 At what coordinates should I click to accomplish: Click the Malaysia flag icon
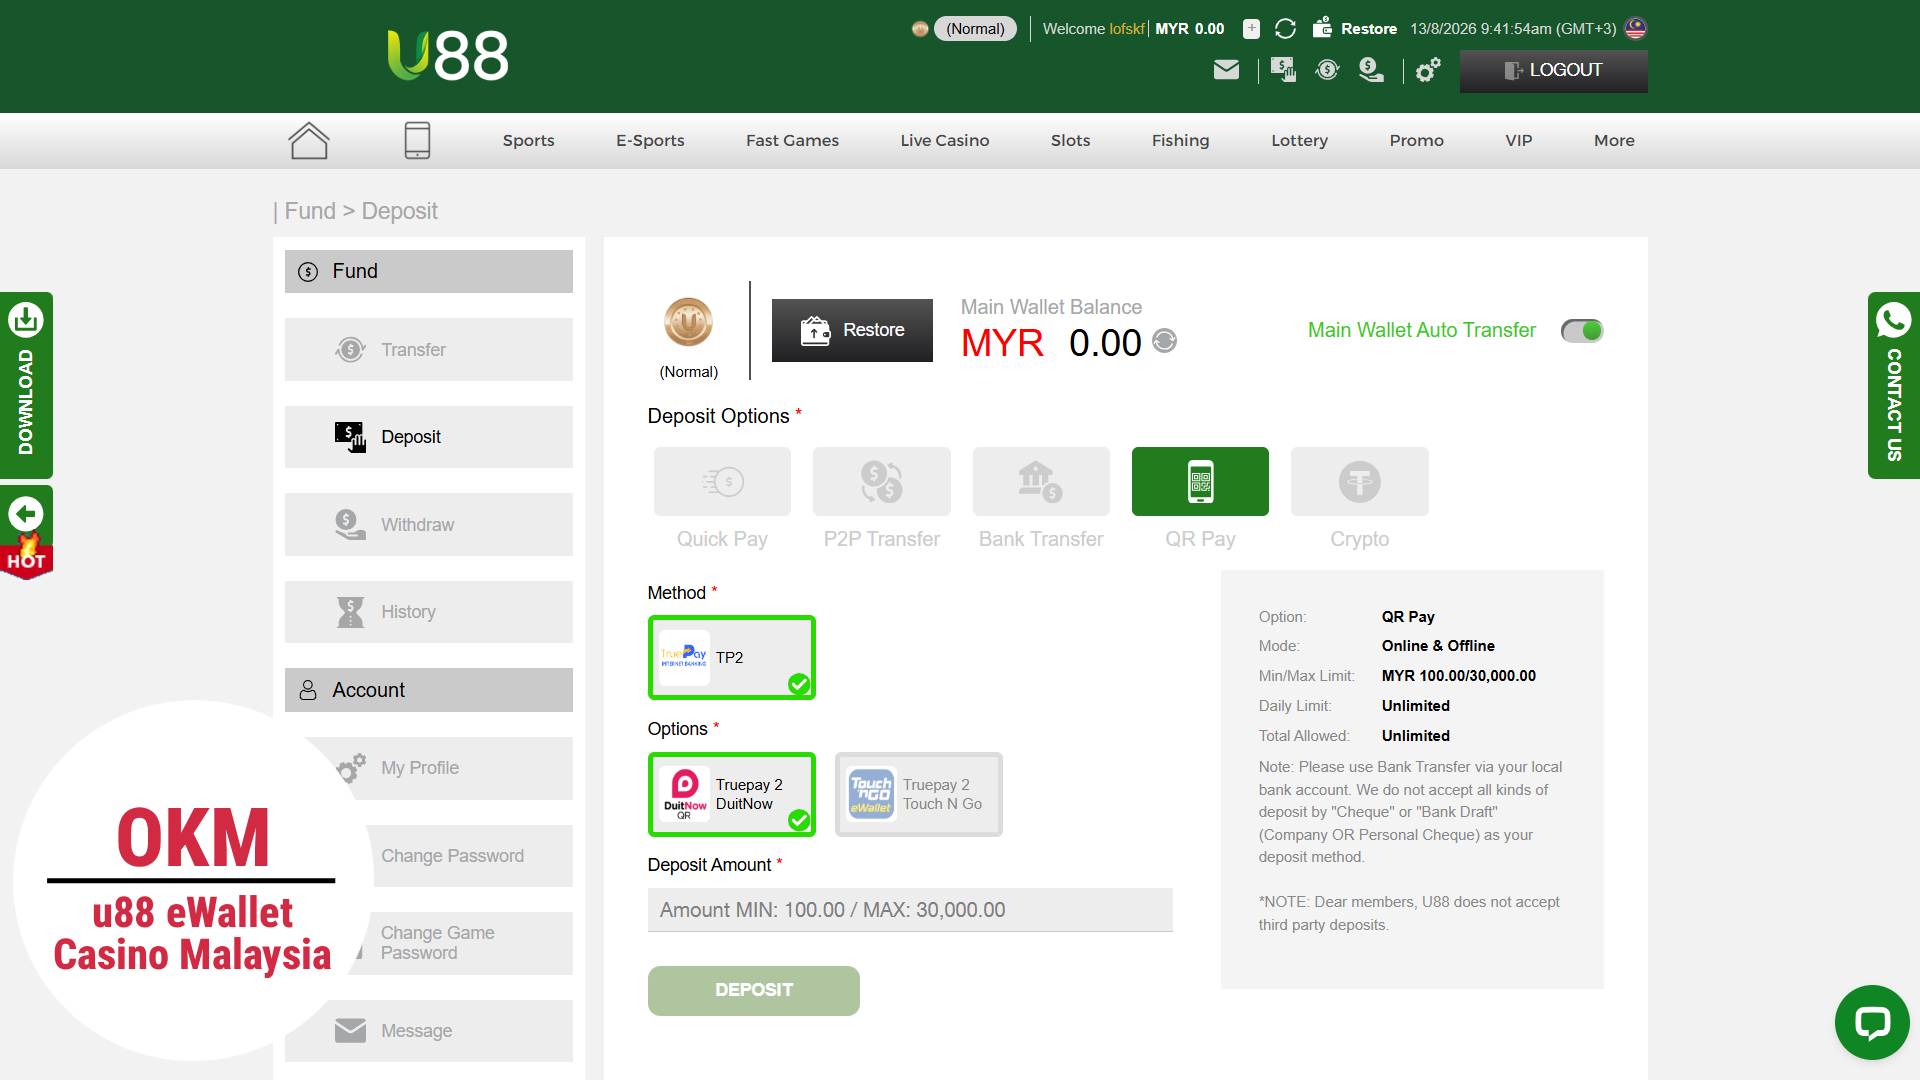1636,28
